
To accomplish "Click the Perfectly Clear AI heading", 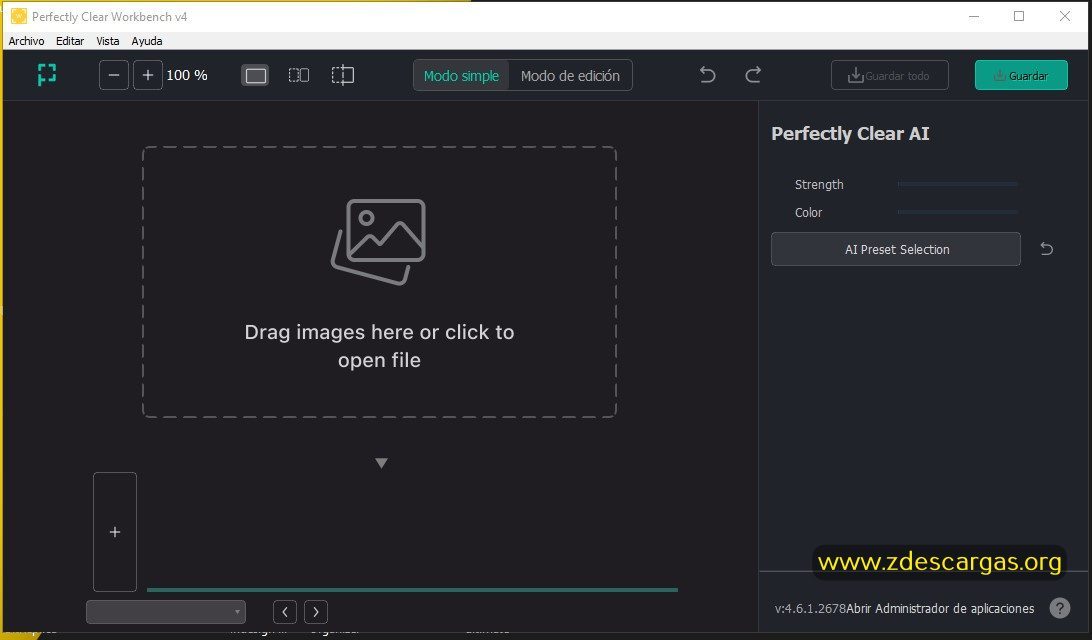I will click(850, 134).
